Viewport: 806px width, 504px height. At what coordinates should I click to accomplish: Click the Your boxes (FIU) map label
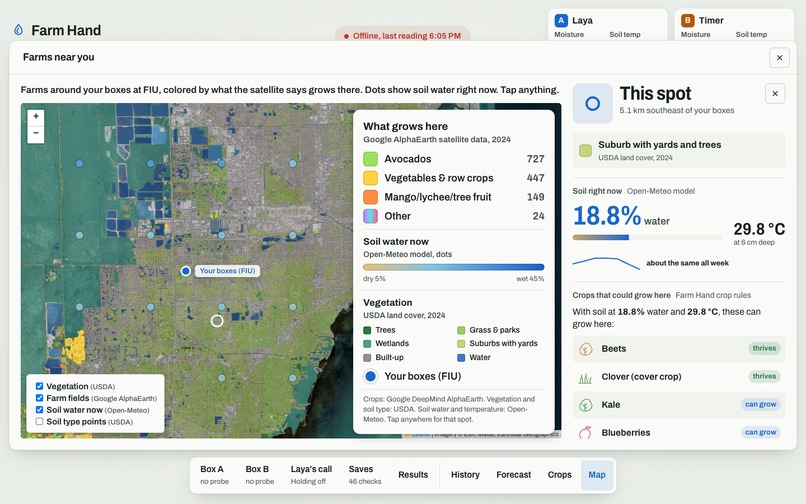click(x=227, y=271)
